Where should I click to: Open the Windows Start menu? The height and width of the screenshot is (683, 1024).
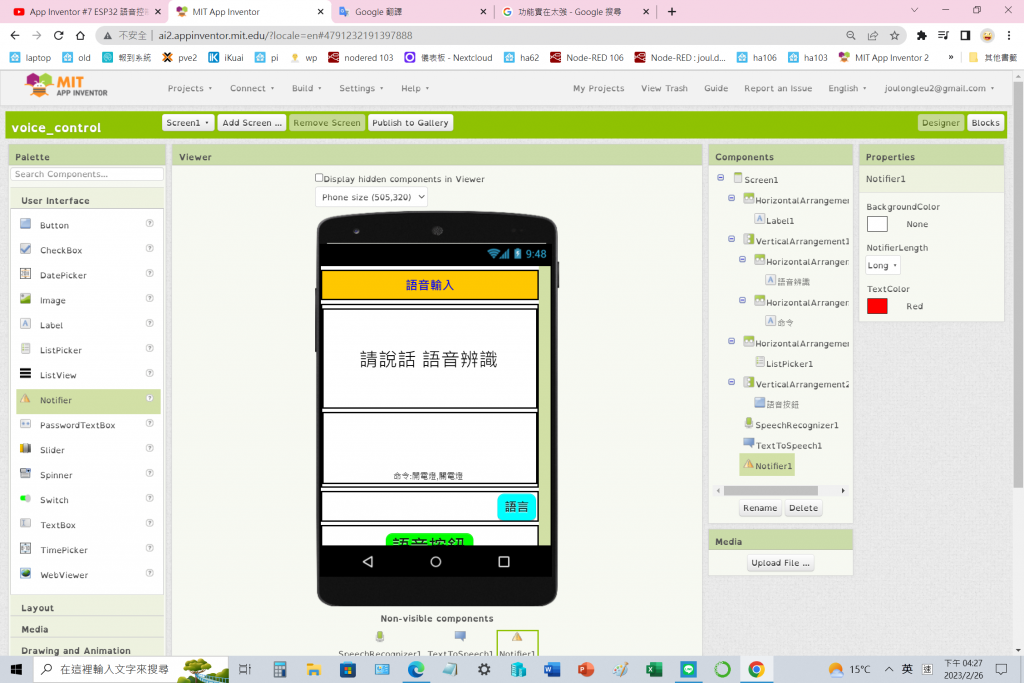pos(16,669)
